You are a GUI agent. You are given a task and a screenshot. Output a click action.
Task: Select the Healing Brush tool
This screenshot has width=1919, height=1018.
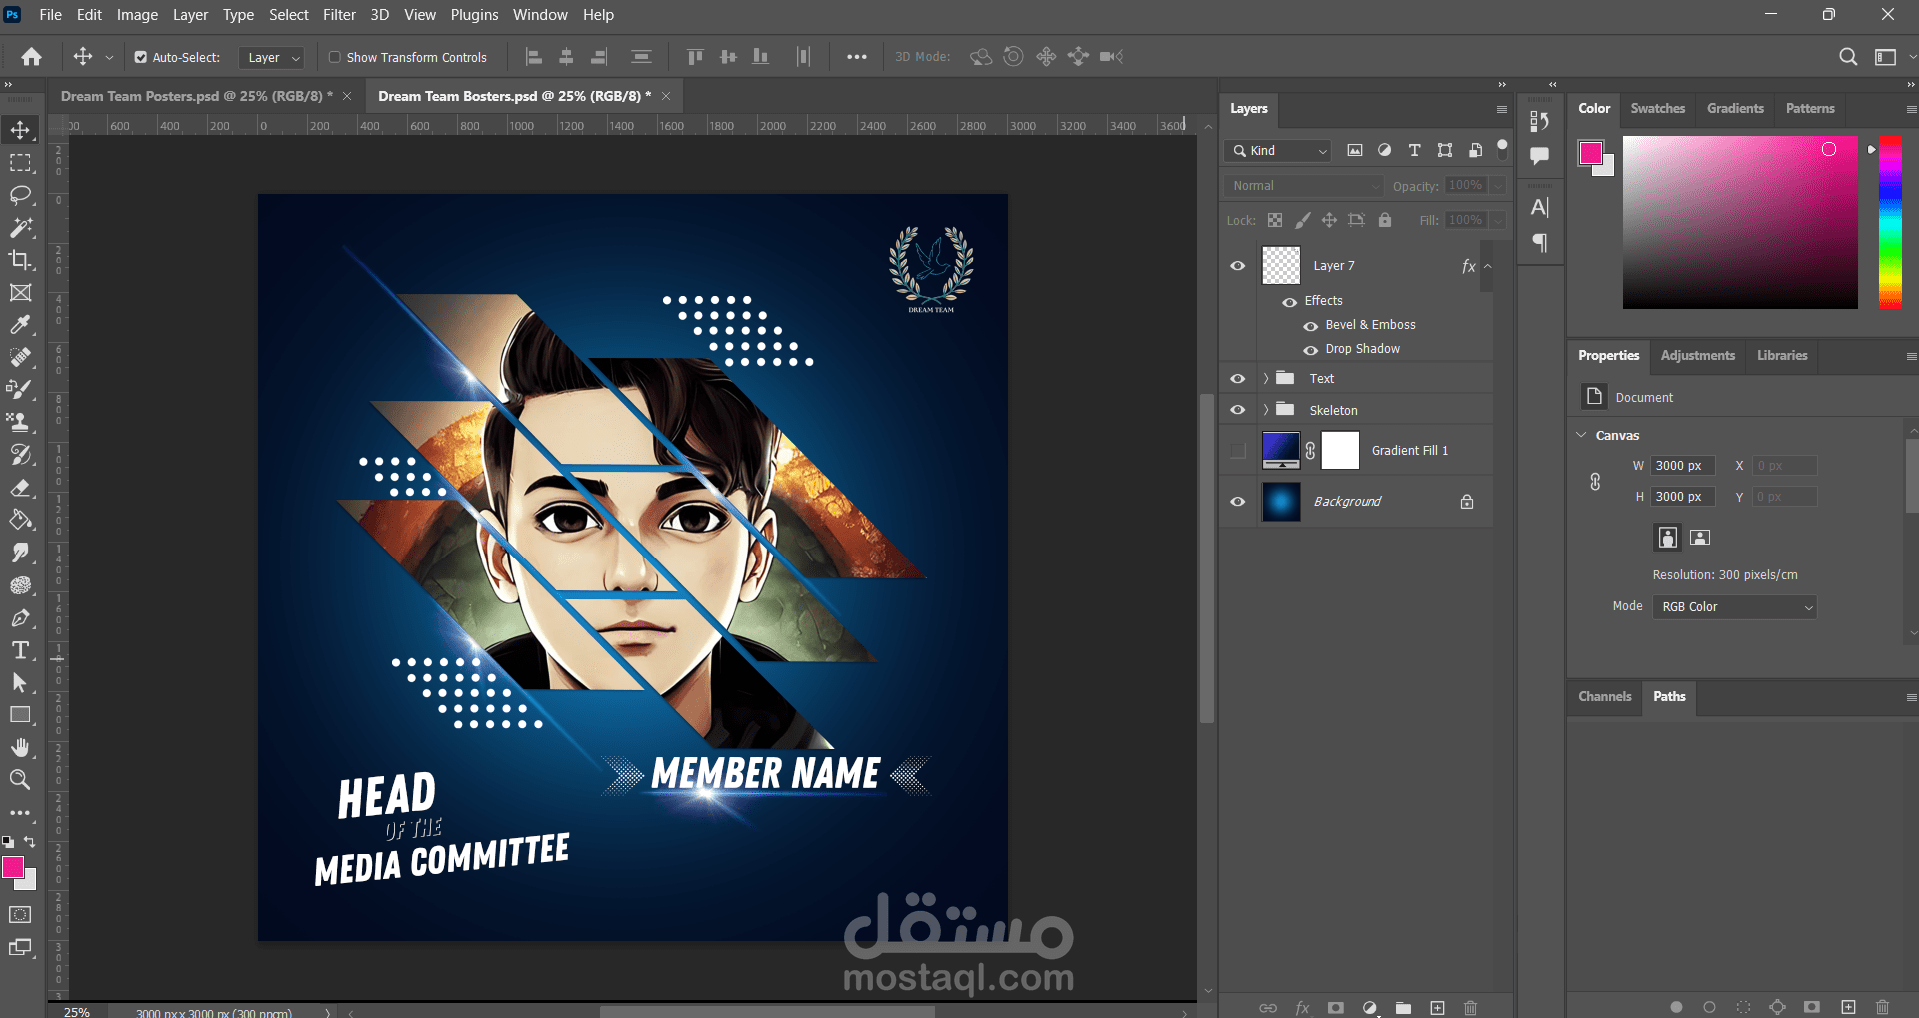tap(20, 357)
